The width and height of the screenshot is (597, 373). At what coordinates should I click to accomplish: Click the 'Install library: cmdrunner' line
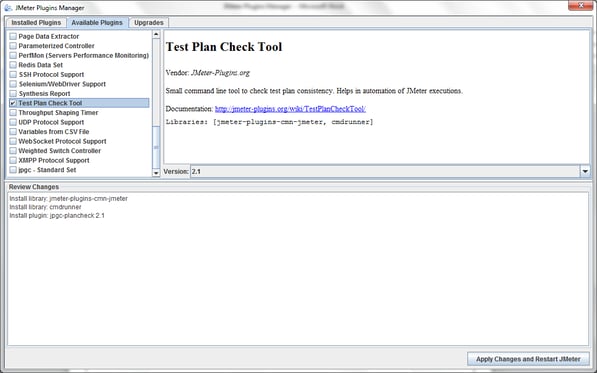(45, 207)
